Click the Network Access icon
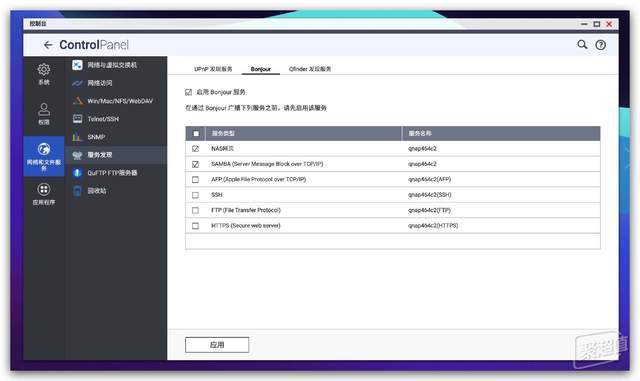 77,83
